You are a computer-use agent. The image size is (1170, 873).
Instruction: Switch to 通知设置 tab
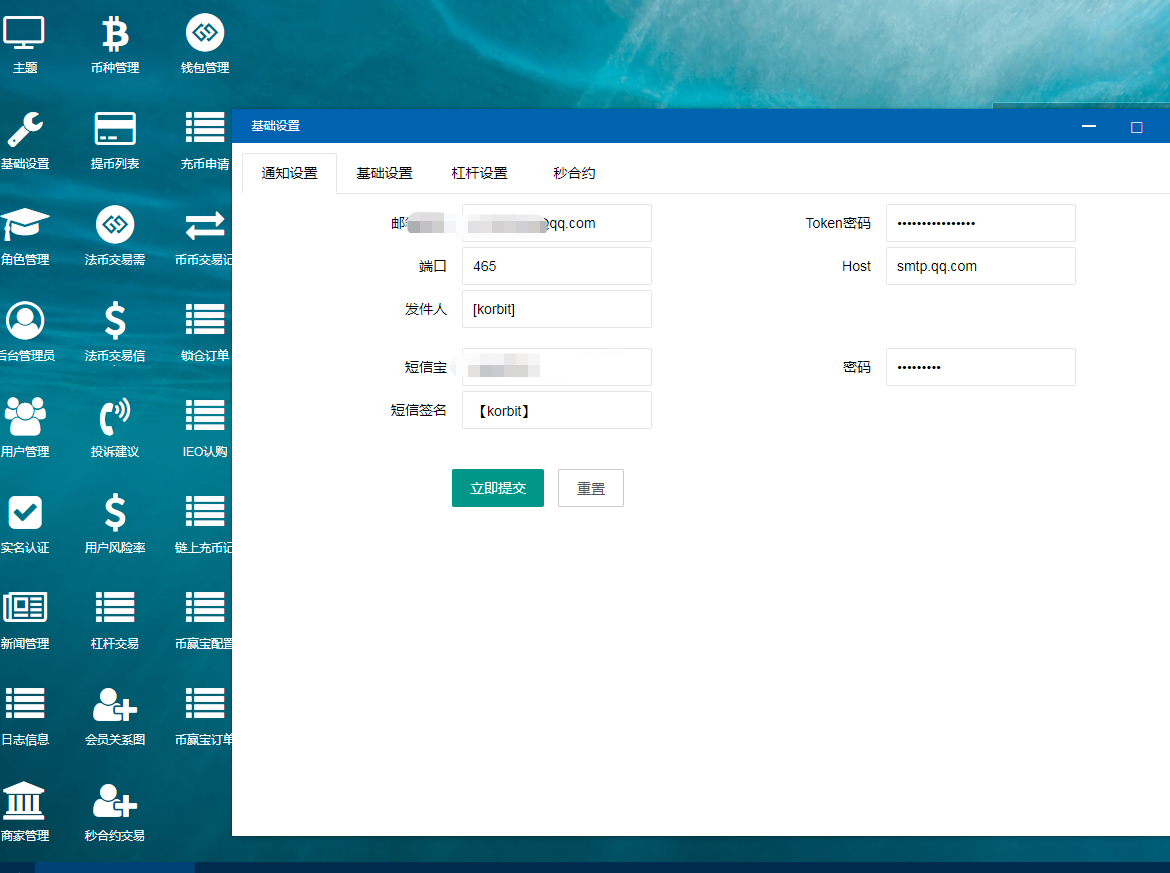[x=290, y=173]
